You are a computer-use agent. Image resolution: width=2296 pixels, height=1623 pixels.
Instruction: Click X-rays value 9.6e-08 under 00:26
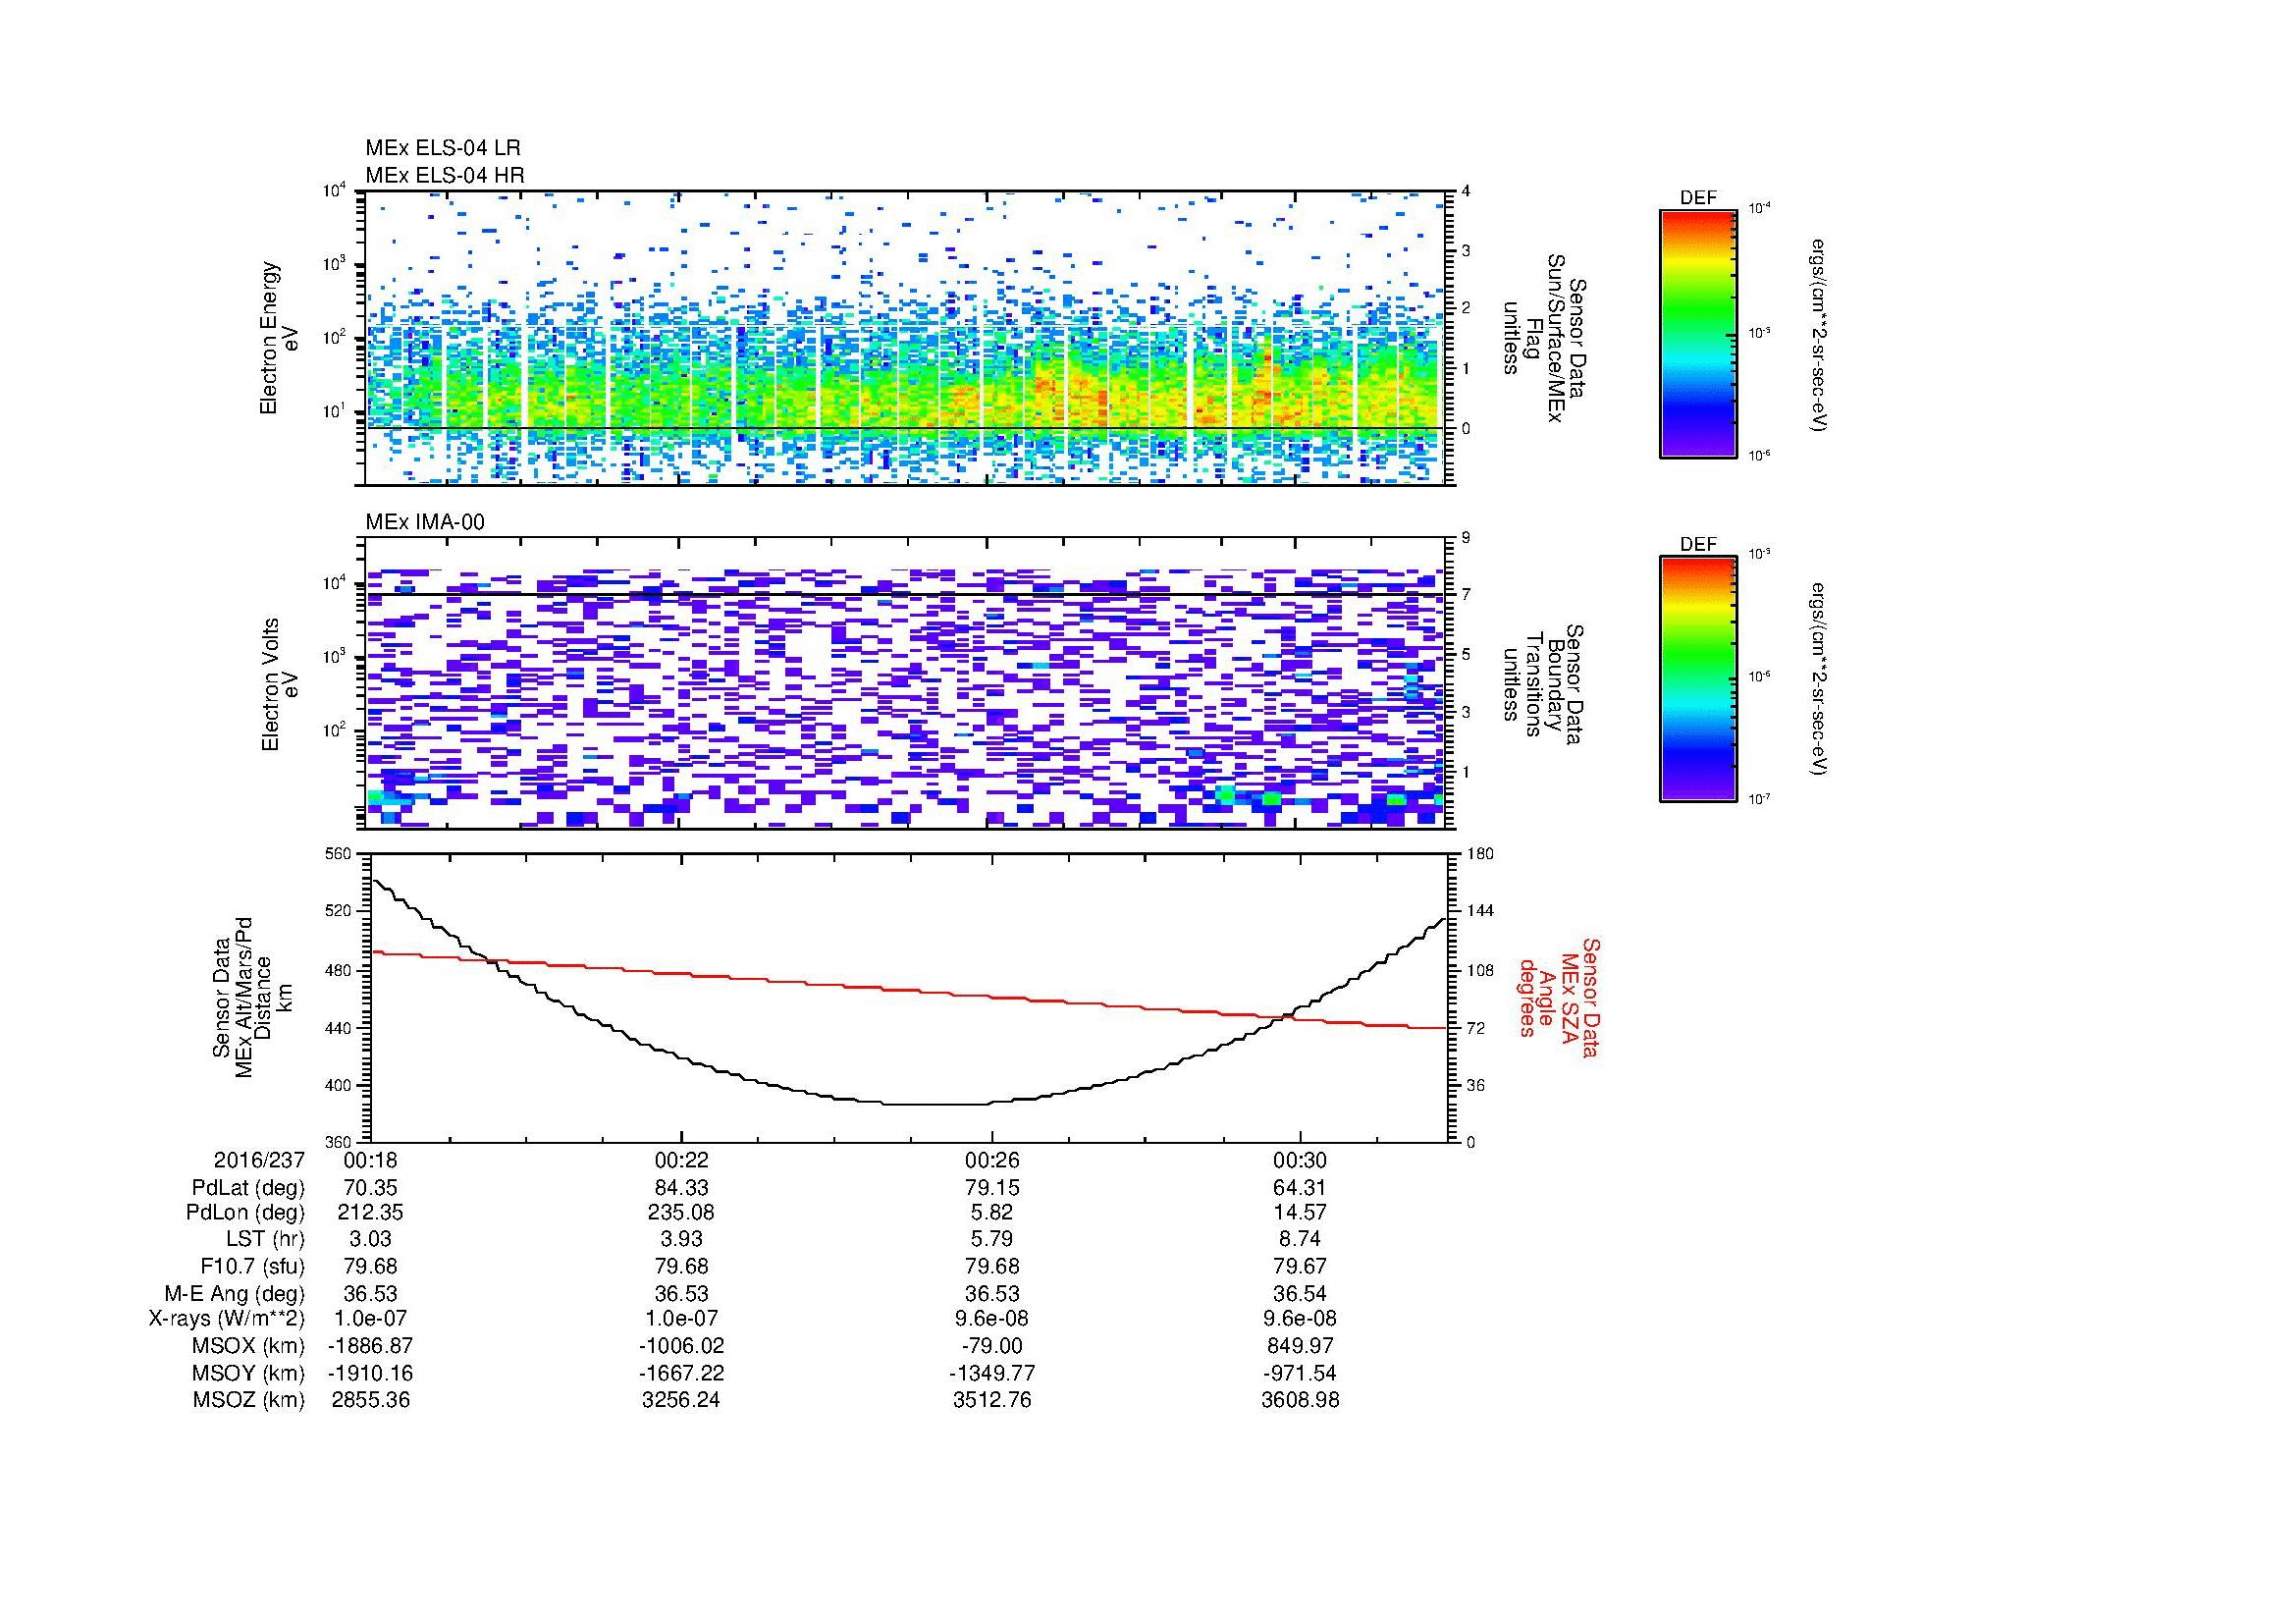(991, 1319)
